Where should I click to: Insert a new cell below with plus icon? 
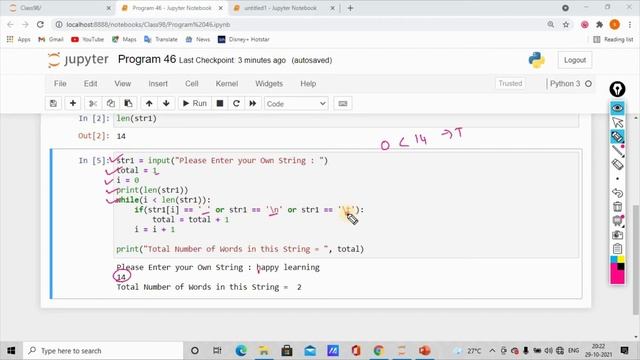coord(73,104)
